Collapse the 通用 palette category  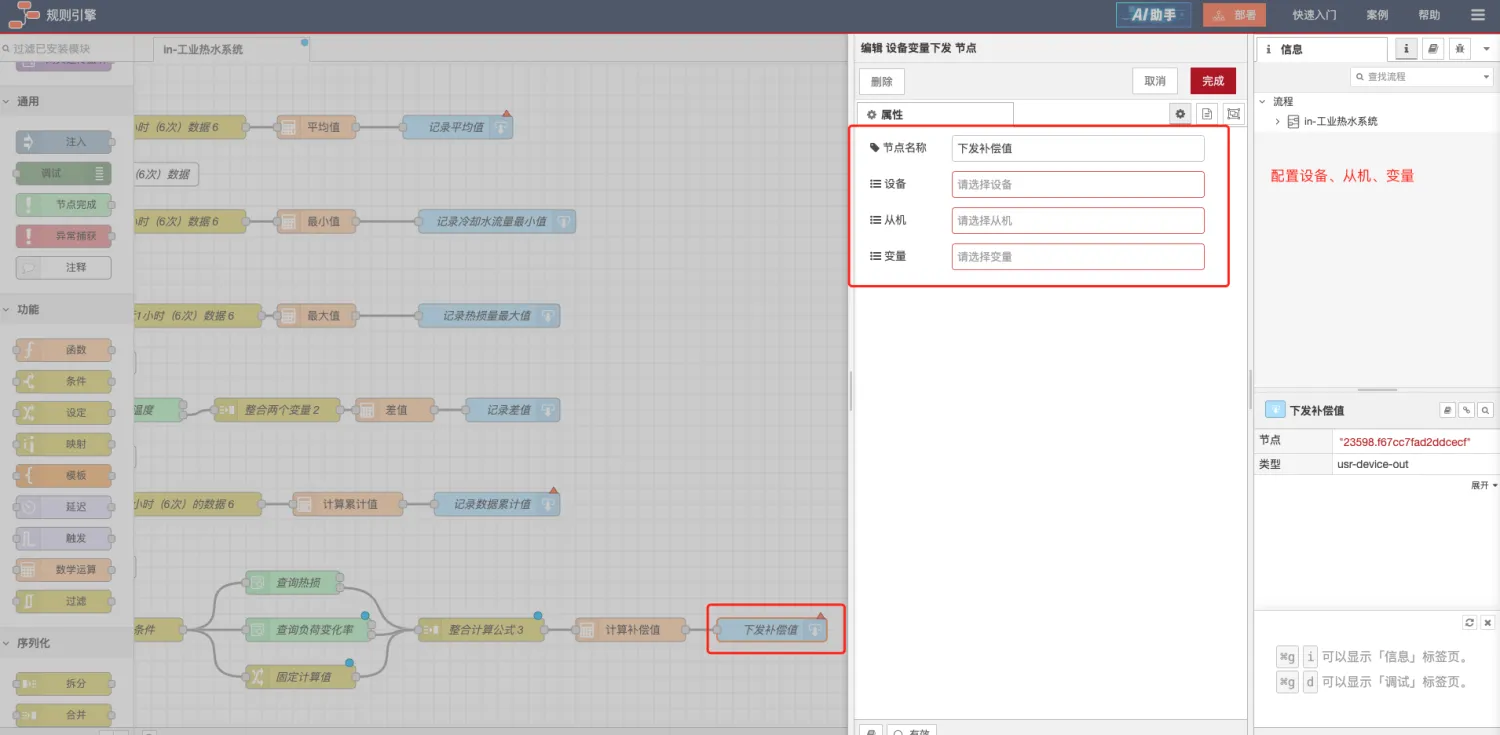click(67, 101)
